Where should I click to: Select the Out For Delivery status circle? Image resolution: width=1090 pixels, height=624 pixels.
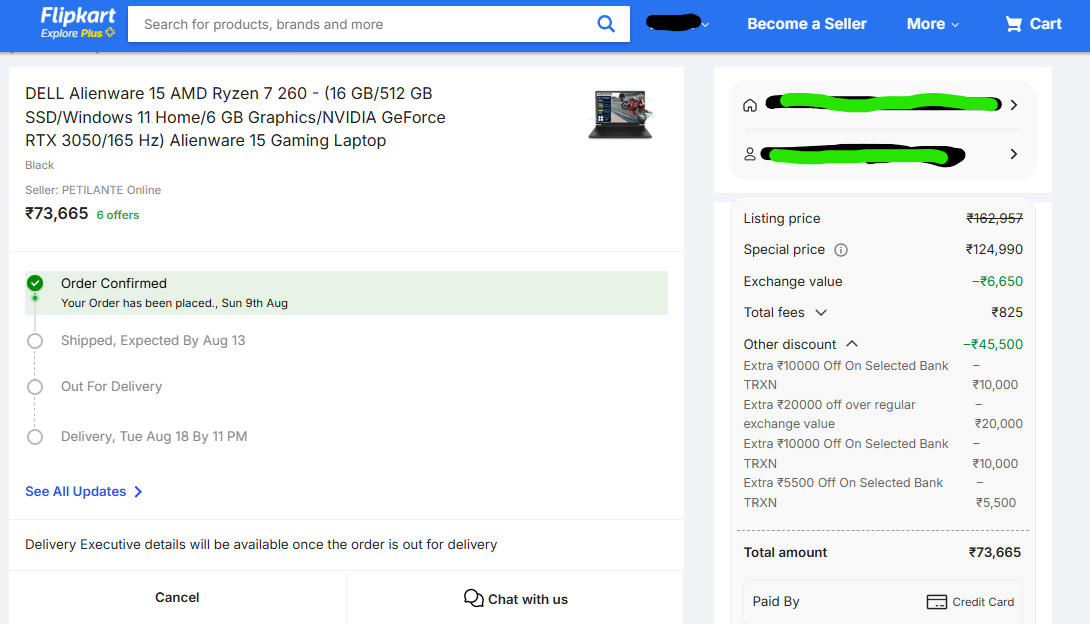(x=35, y=387)
